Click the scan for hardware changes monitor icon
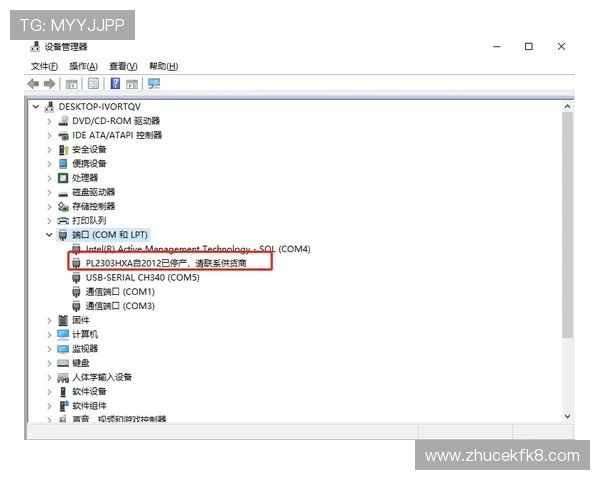This screenshot has height=480, width=600. tap(154, 83)
